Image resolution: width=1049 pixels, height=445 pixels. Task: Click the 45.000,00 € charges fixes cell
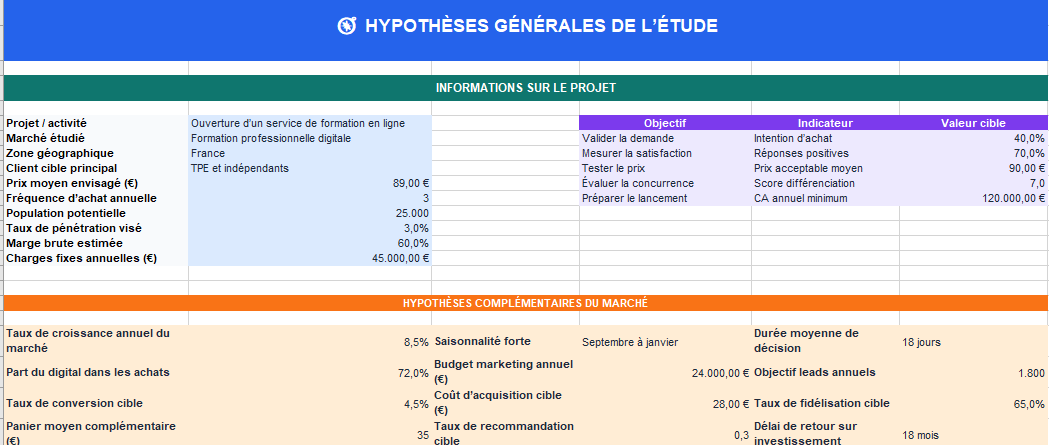310,258
